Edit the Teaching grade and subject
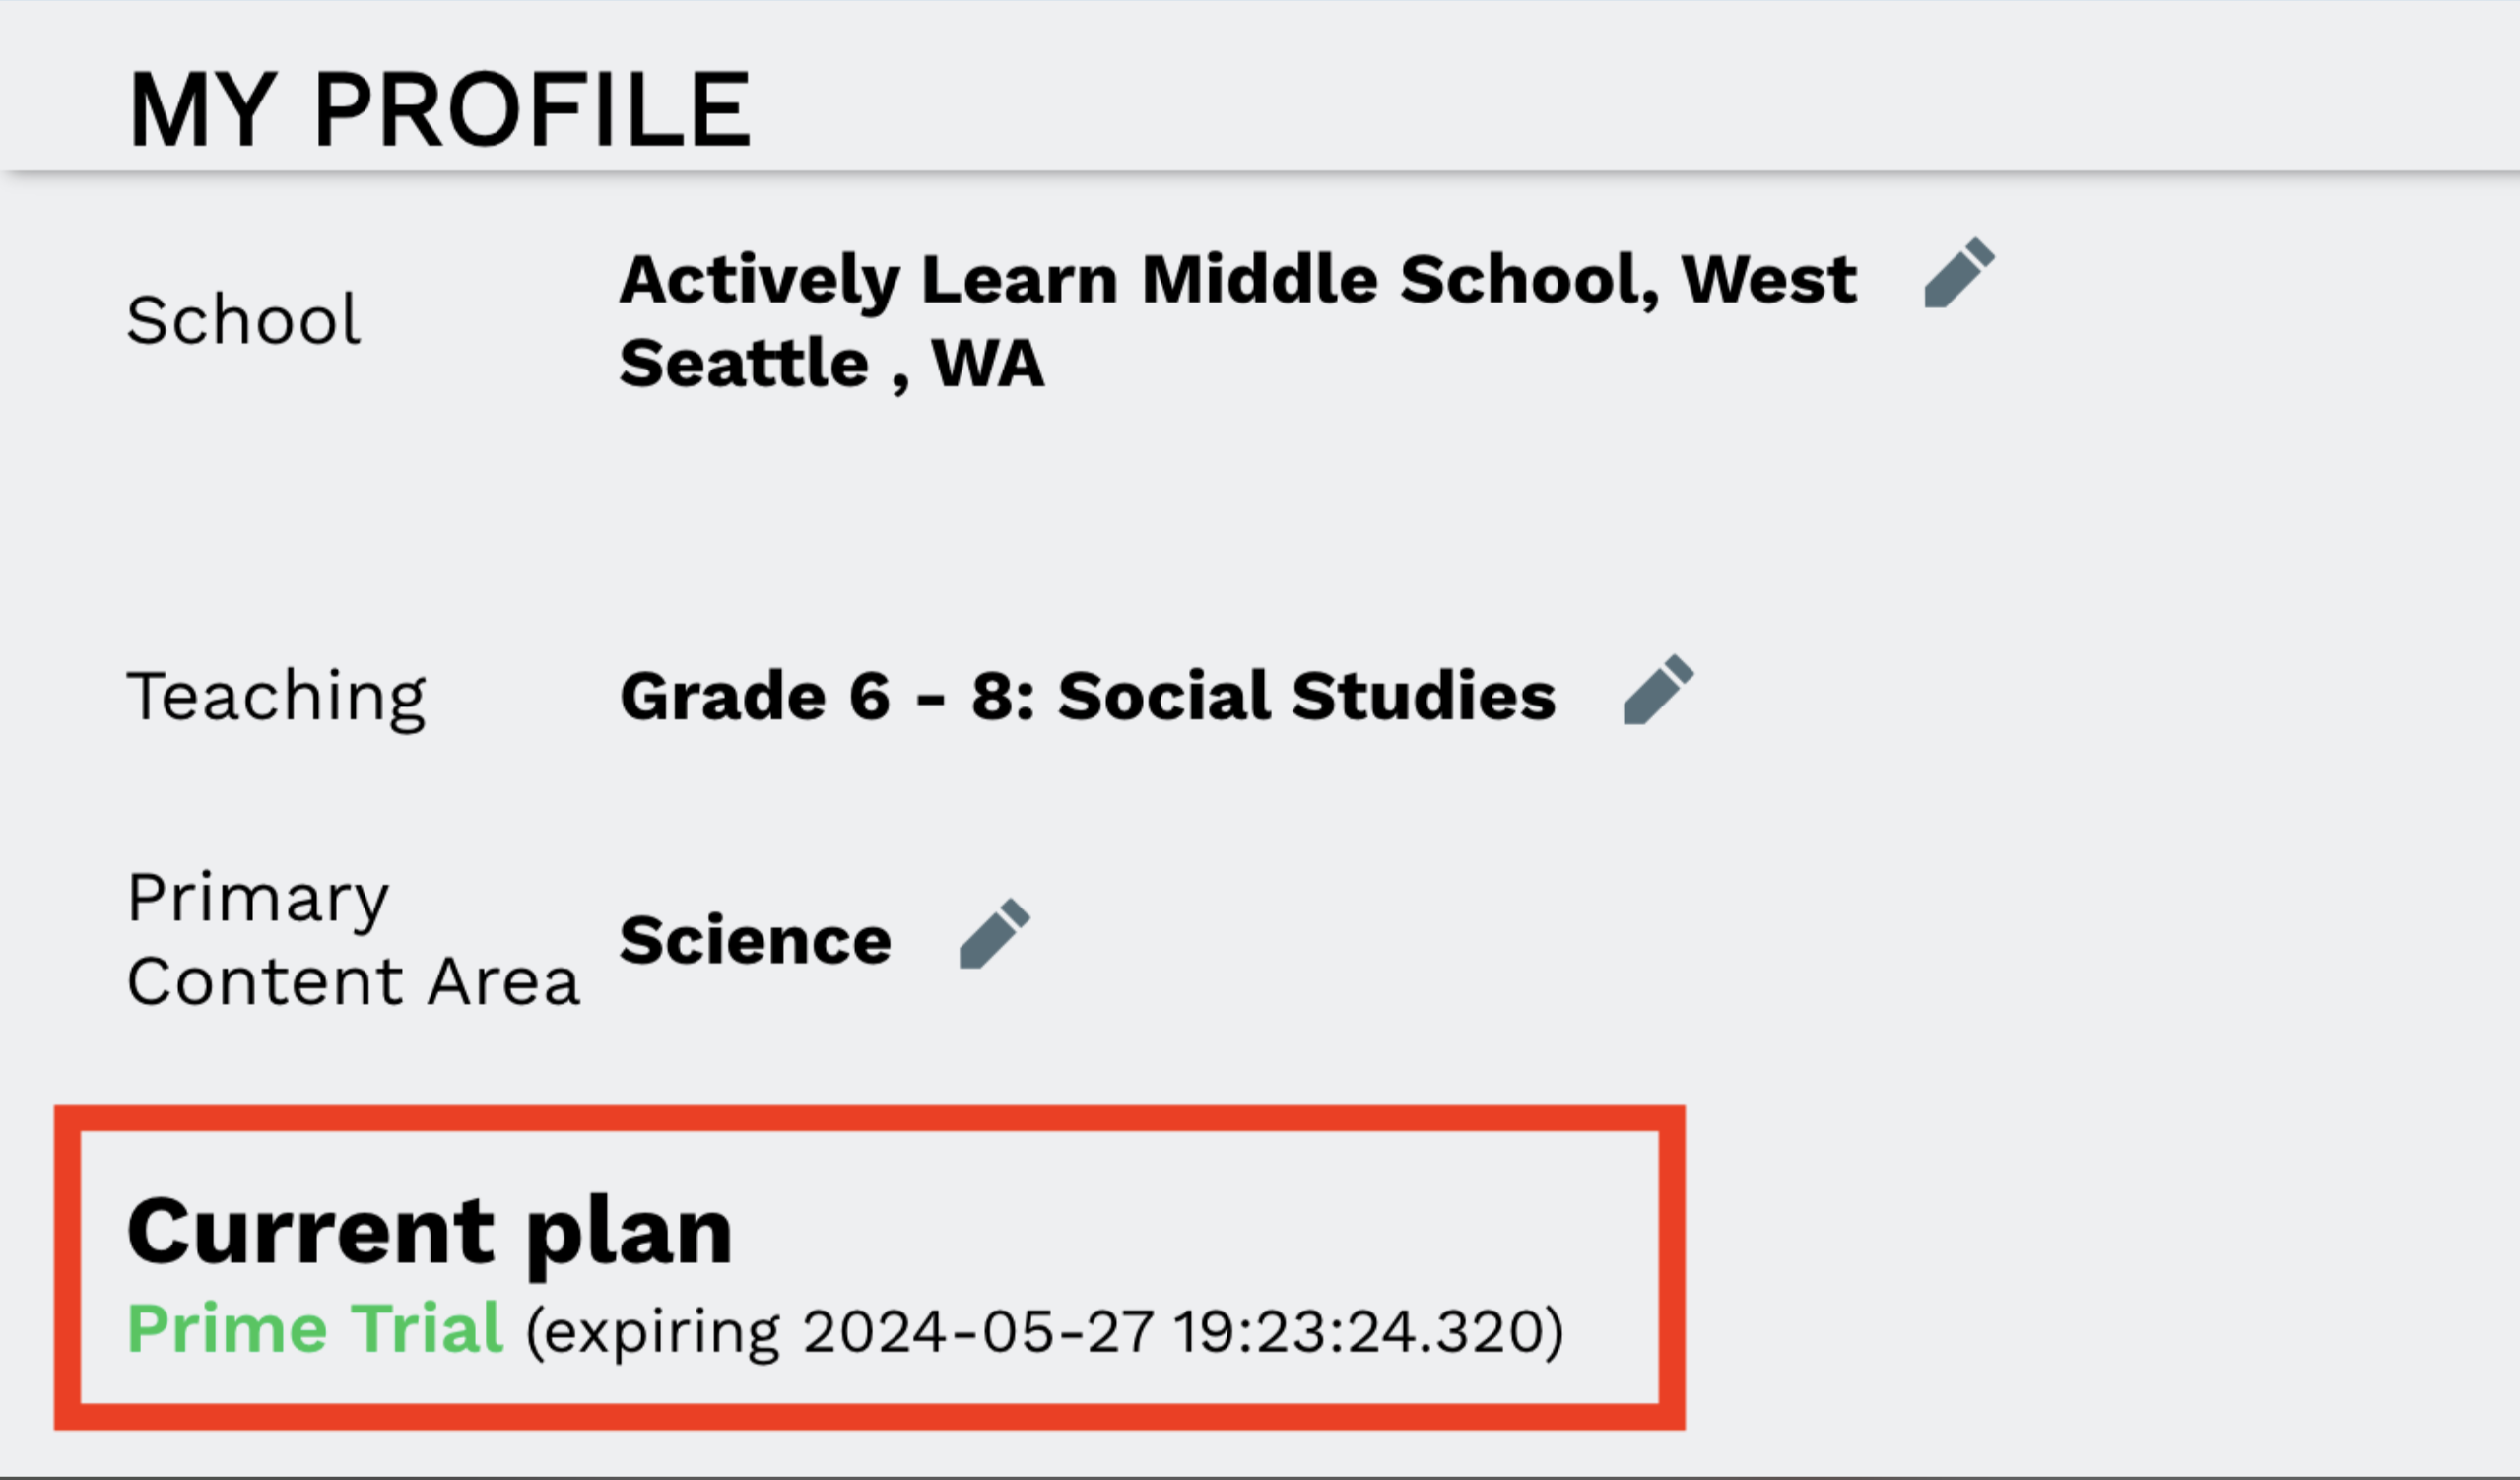Image resolution: width=2520 pixels, height=1480 pixels. click(x=1657, y=690)
